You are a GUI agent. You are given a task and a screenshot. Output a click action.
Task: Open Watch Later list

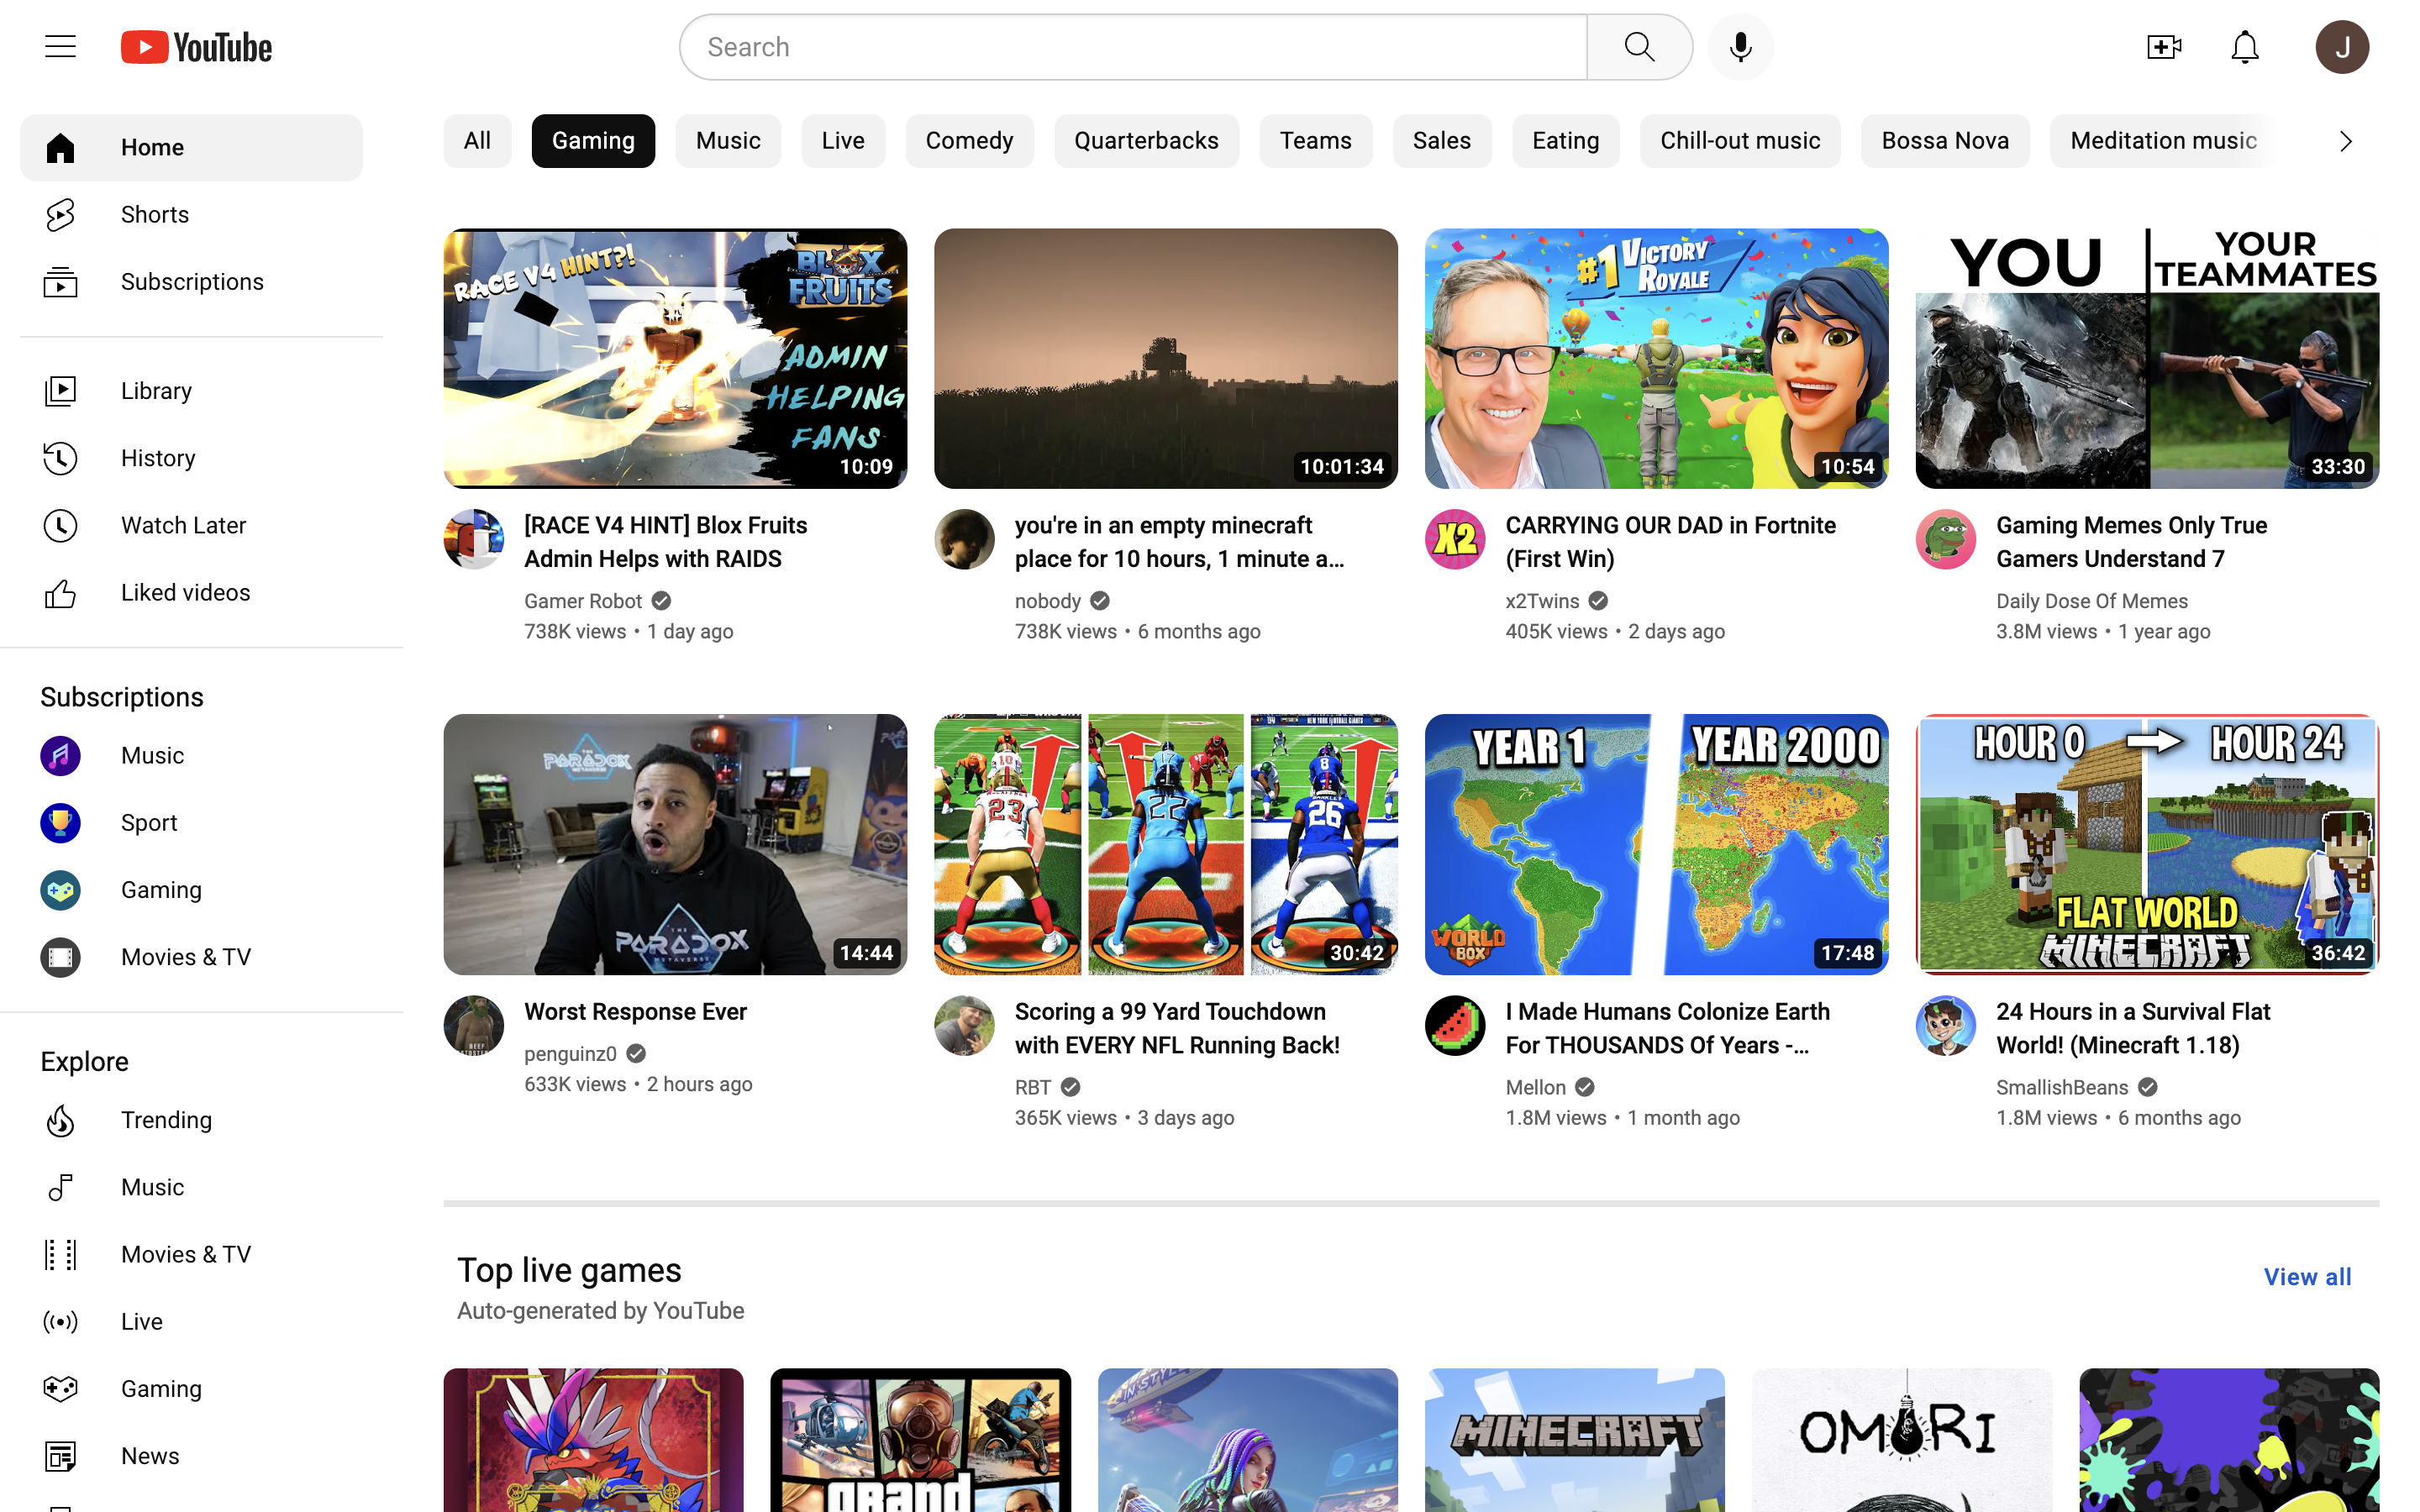click(191, 525)
